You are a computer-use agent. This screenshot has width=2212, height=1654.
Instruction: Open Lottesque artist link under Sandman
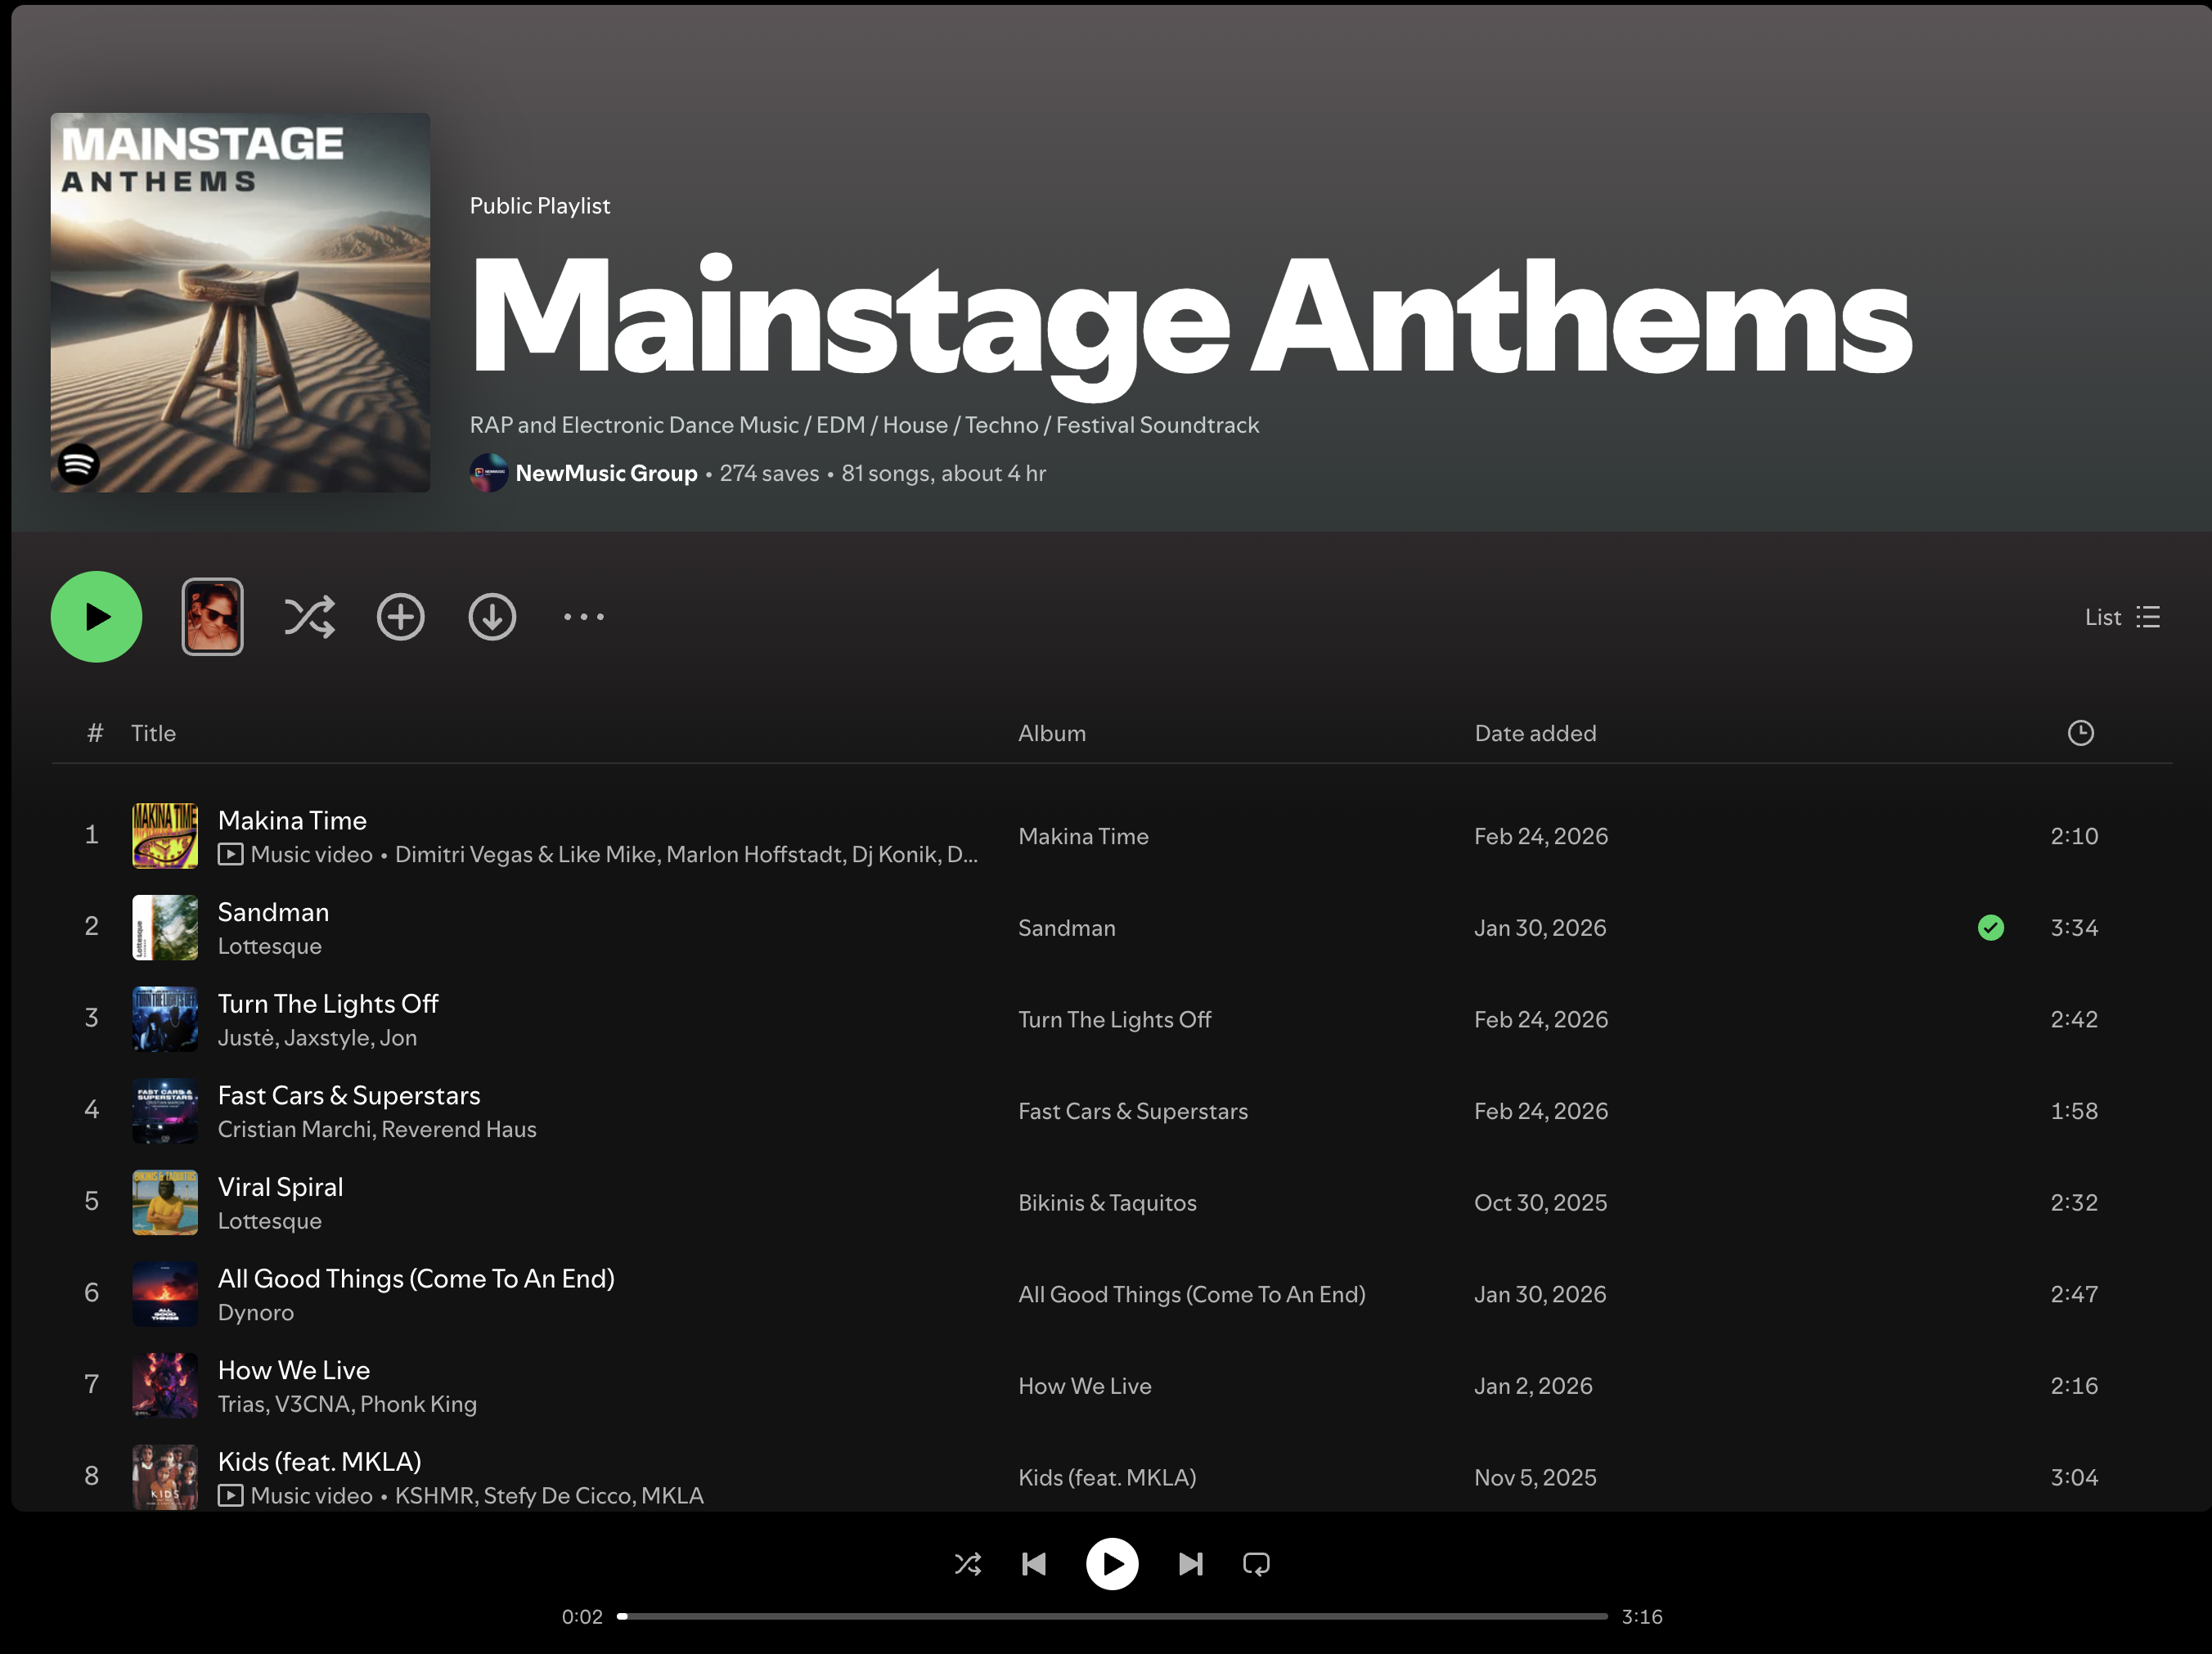(x=270, y=946)
